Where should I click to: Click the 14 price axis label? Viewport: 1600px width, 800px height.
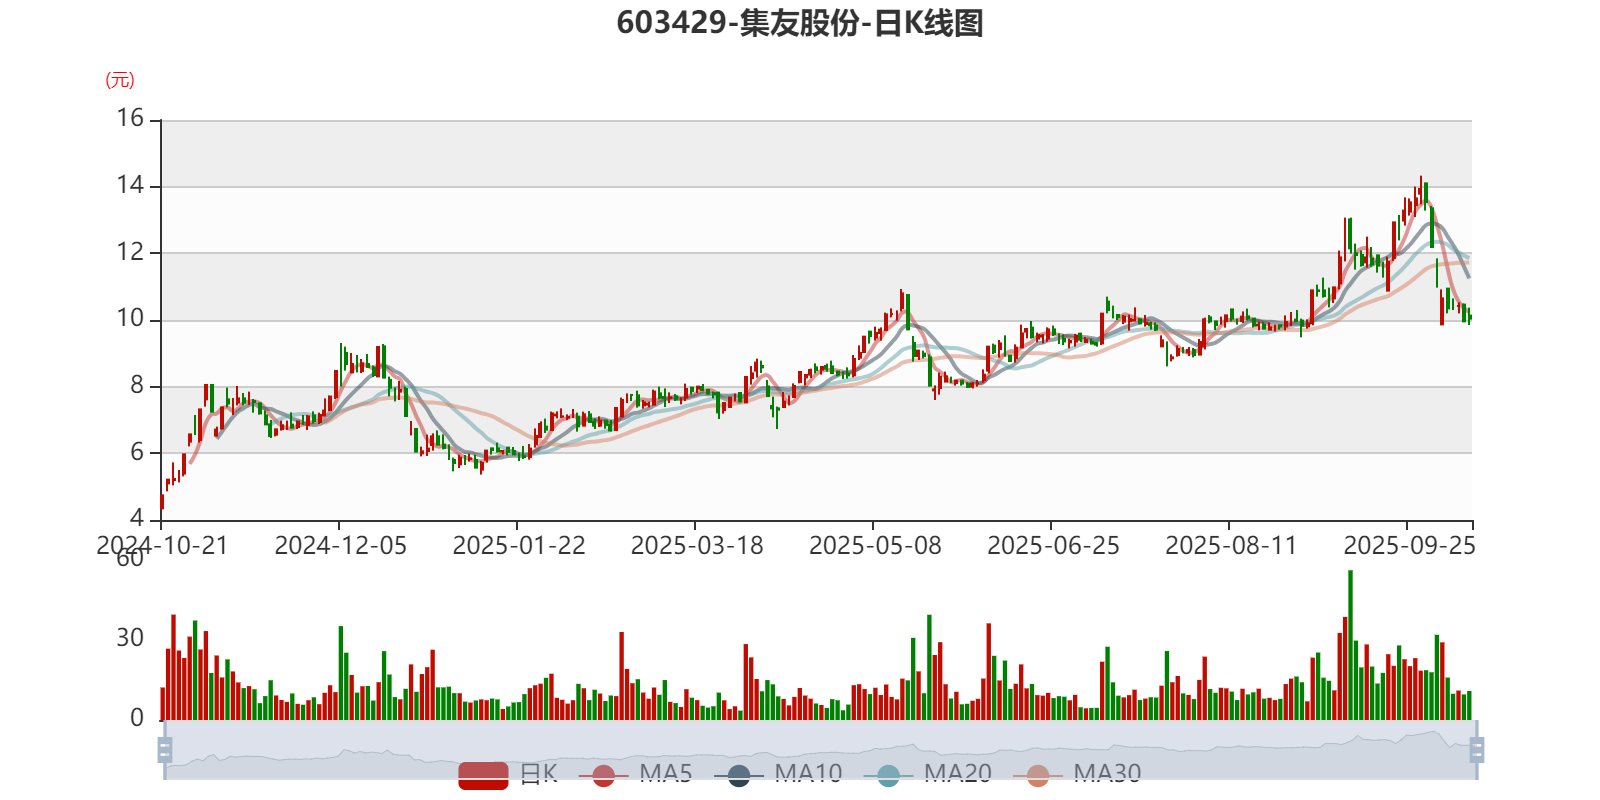pyautogui.click(x=130, y=185)
